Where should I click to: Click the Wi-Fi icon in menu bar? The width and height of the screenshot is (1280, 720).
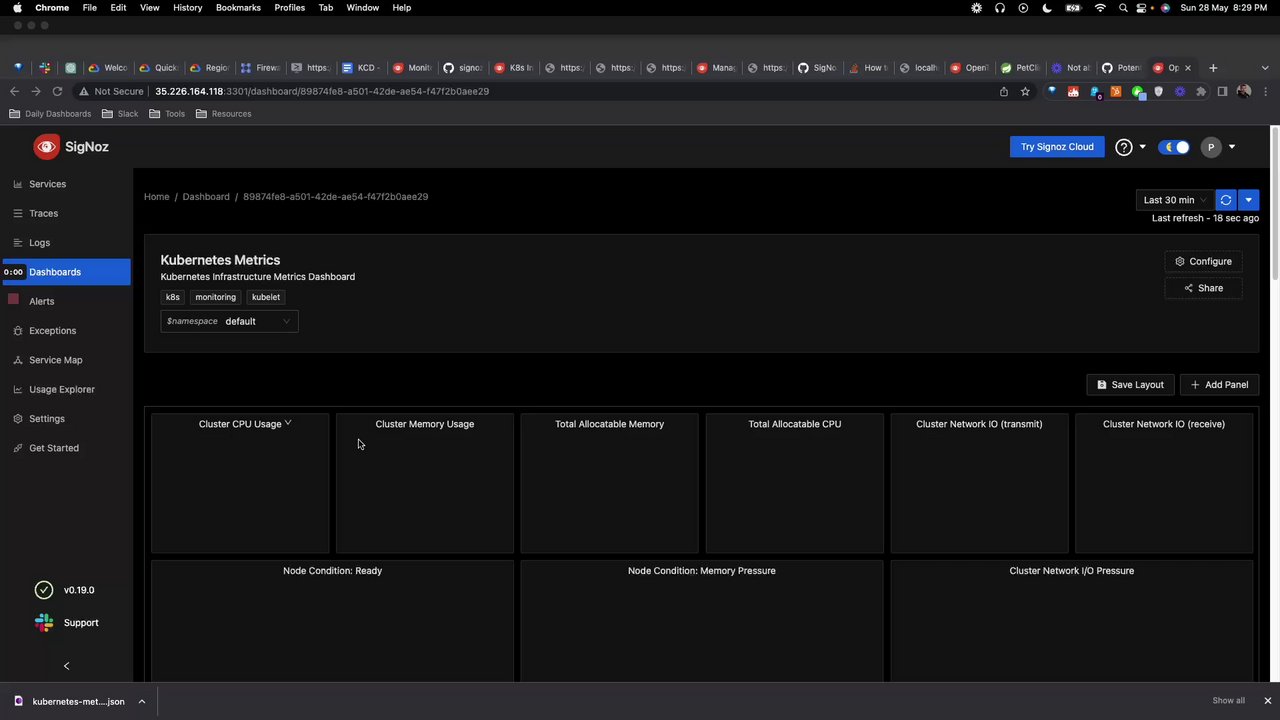(1100, 8)
